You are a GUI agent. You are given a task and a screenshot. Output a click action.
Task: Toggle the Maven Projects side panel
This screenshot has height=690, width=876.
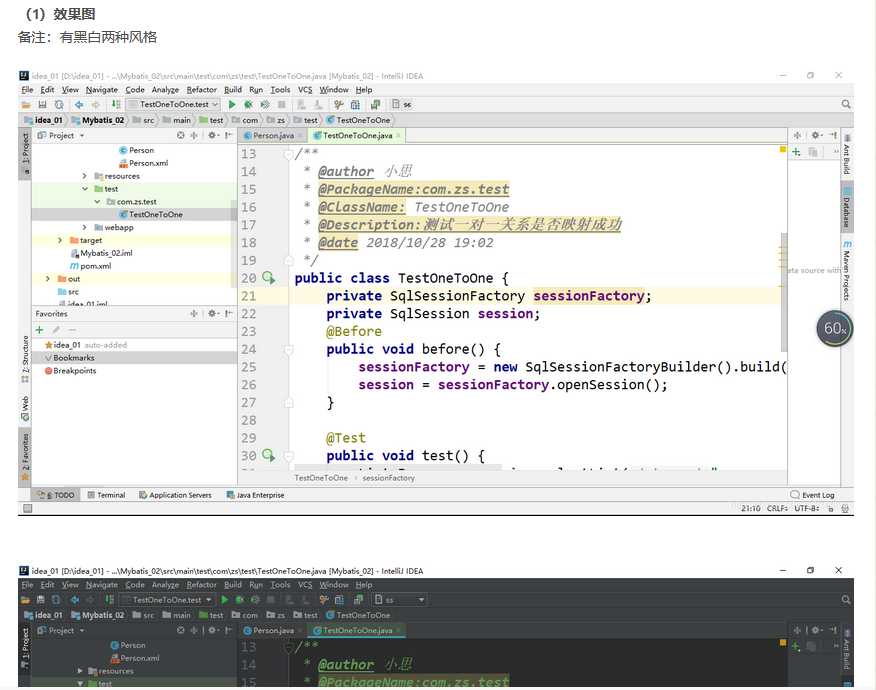click(x=847, y=270)
